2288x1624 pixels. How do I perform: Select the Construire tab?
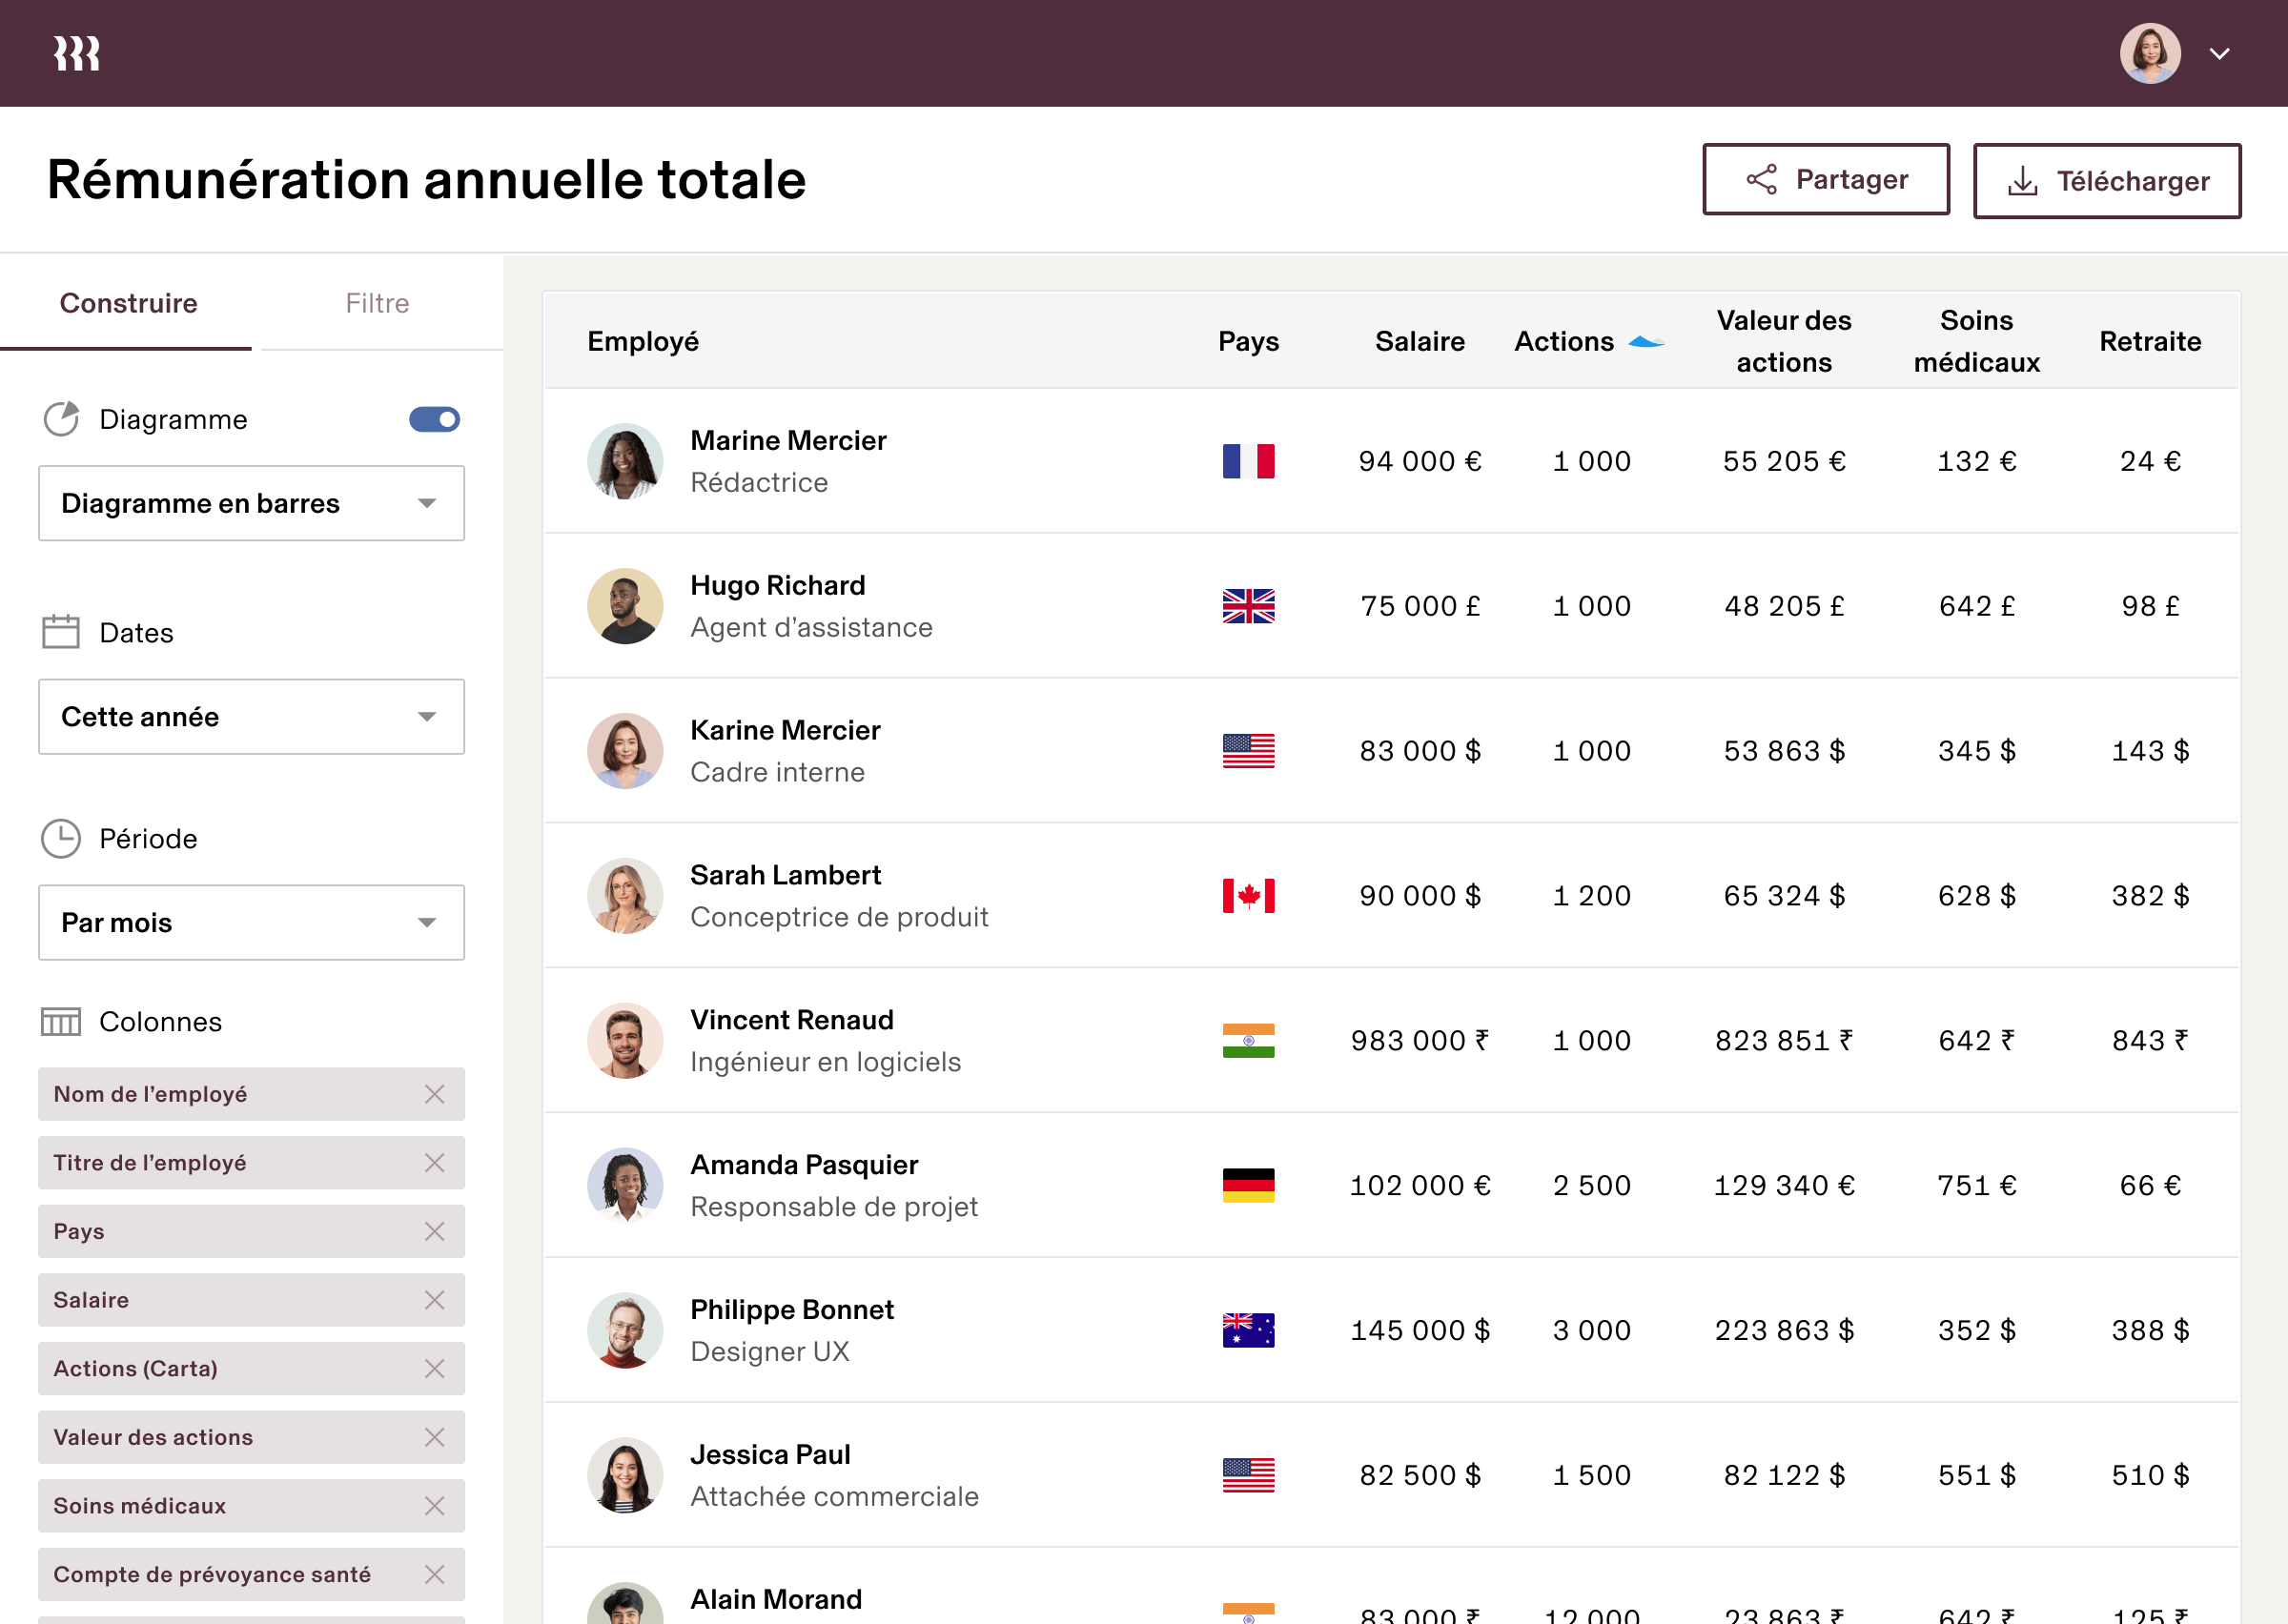click(128, 303)
